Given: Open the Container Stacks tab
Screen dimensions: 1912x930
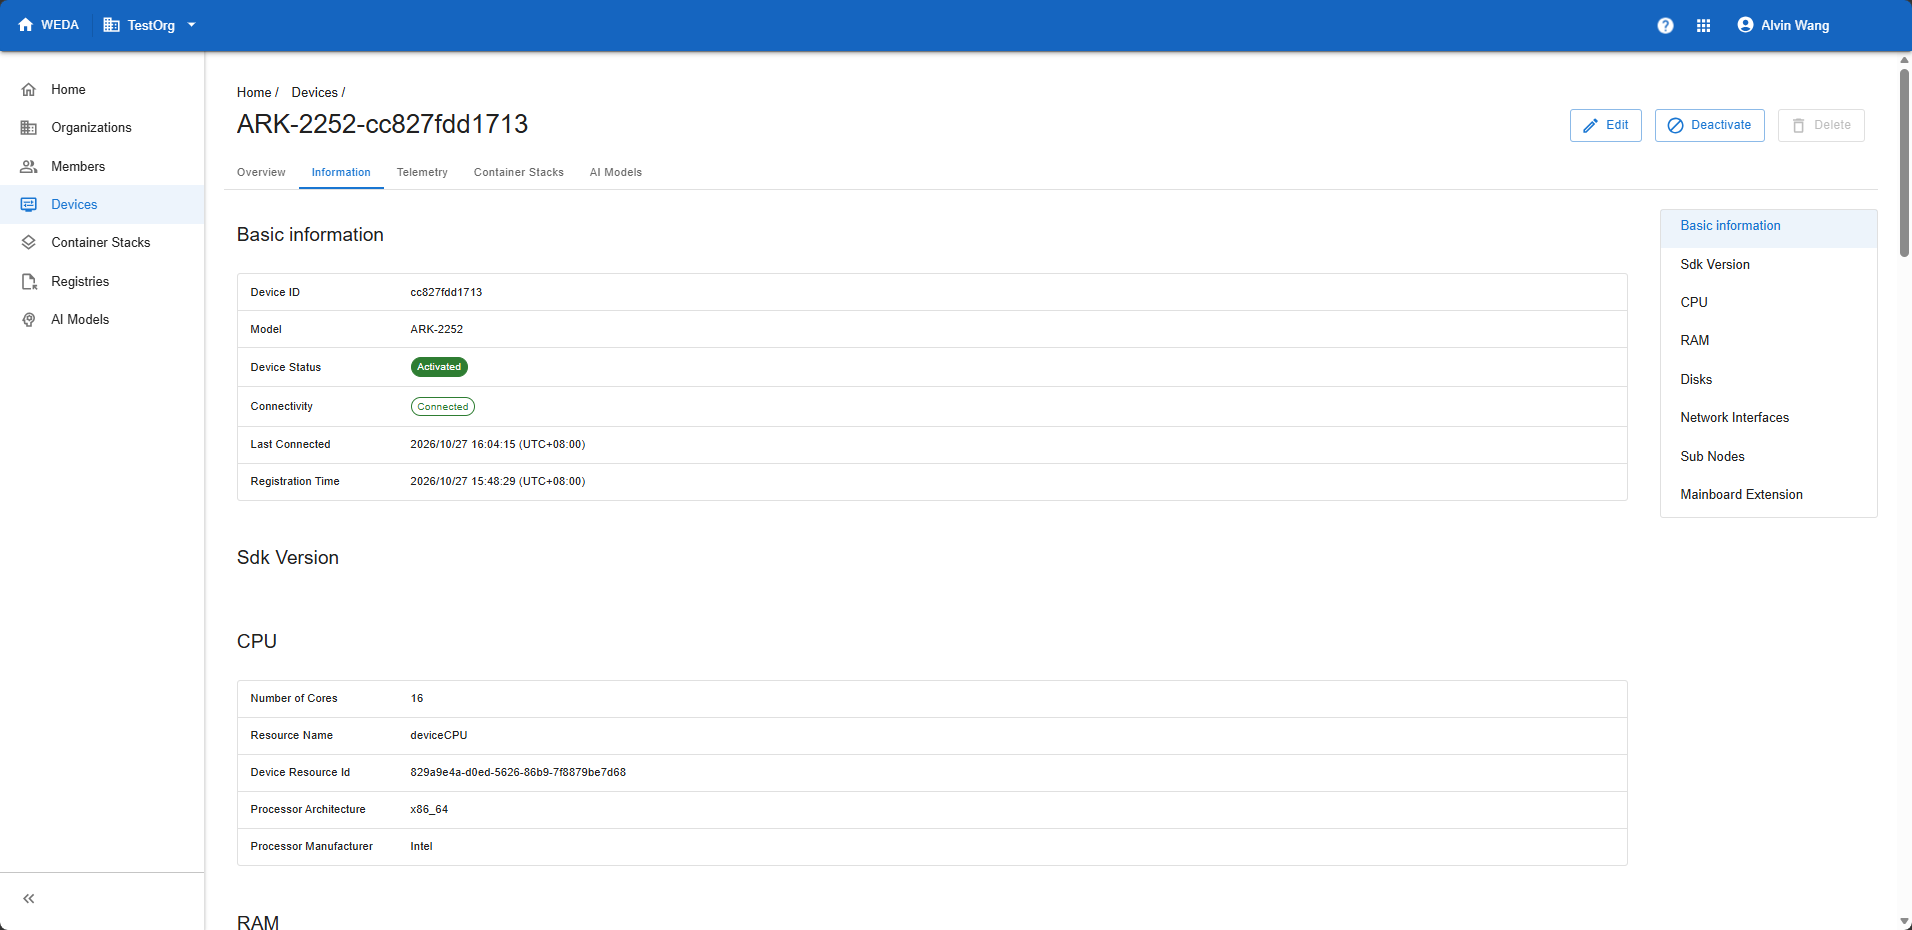Looking at the screenshot, I should pyautogui.click(x=519, y=172).
